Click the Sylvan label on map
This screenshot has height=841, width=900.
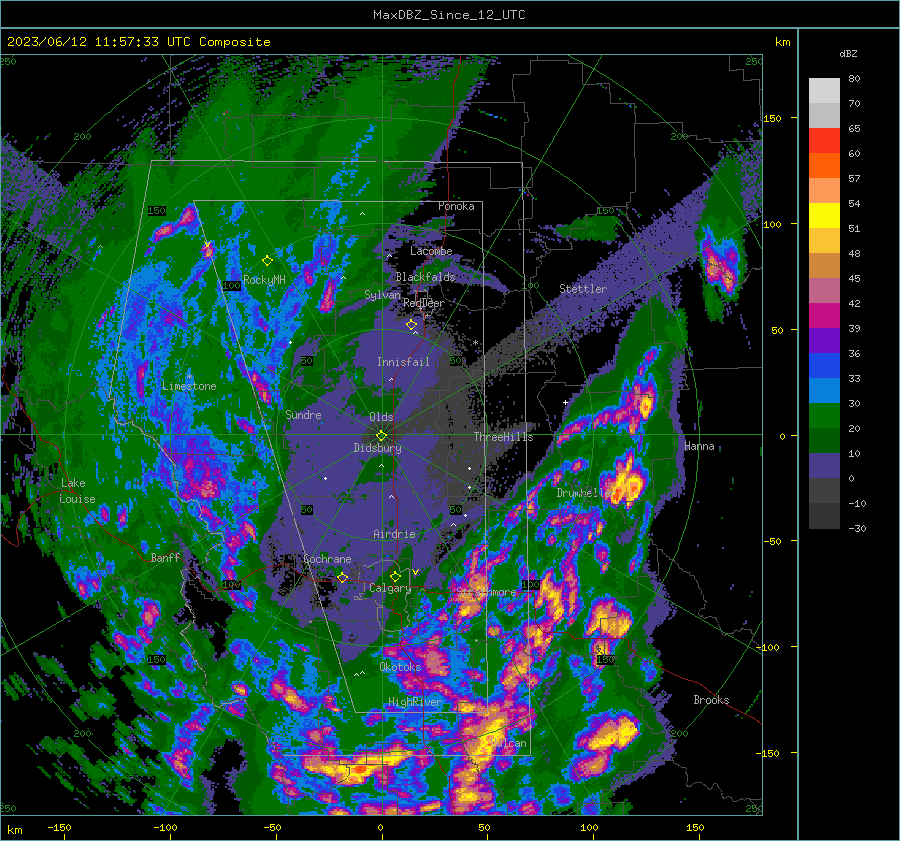pos(382,295)
